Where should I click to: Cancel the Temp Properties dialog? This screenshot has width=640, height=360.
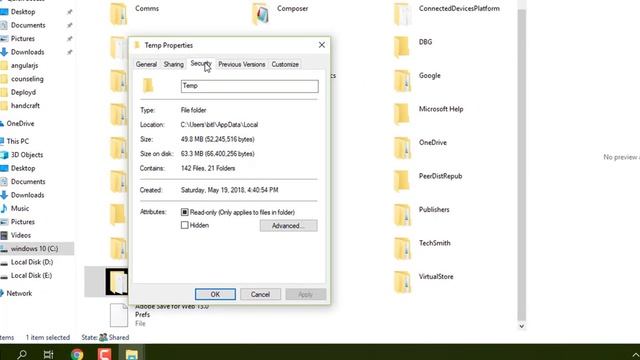tap(260, 294)
